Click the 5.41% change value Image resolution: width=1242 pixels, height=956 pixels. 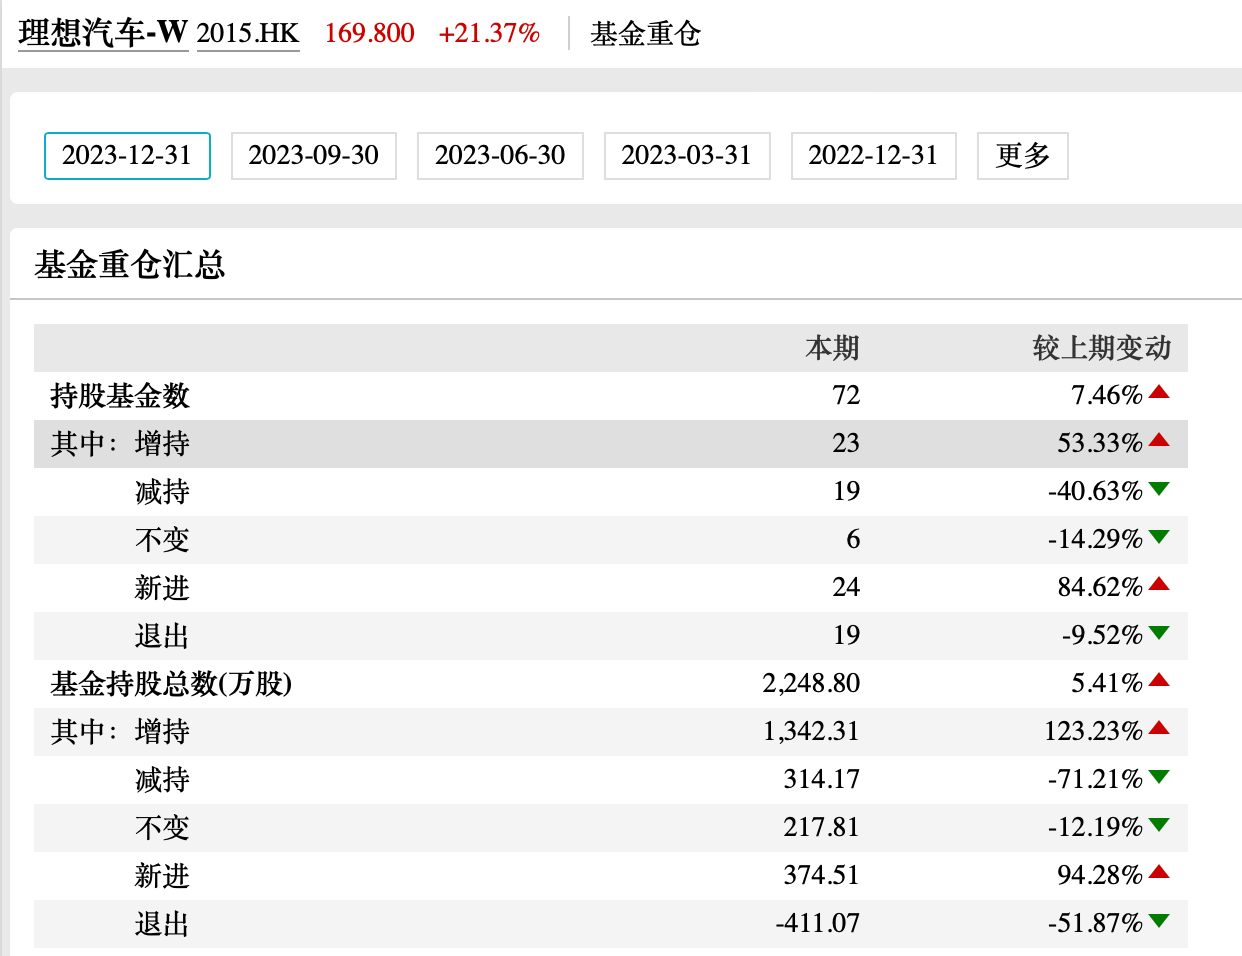[x=1107, y=684]
